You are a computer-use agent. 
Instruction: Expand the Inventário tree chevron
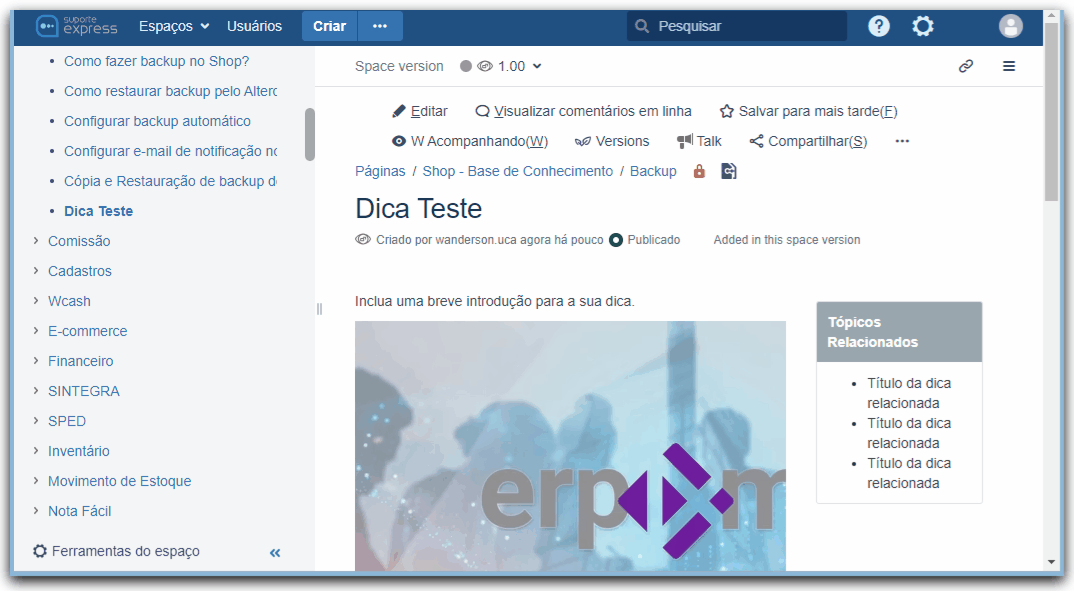tap(36, 451)
